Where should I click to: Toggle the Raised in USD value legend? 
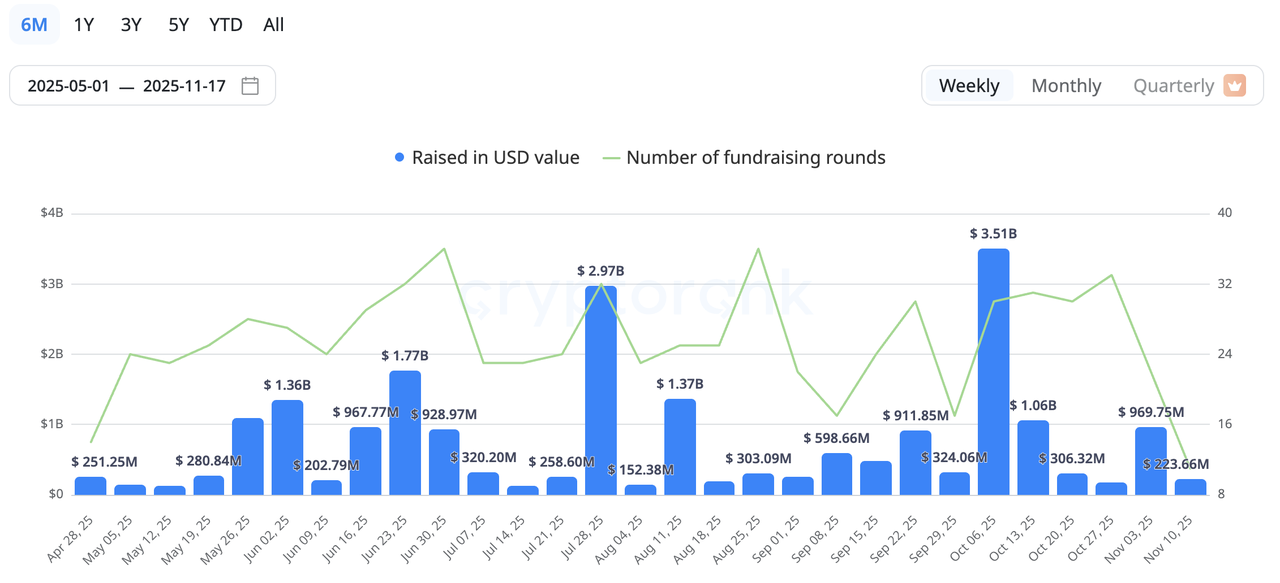[487, 157]
